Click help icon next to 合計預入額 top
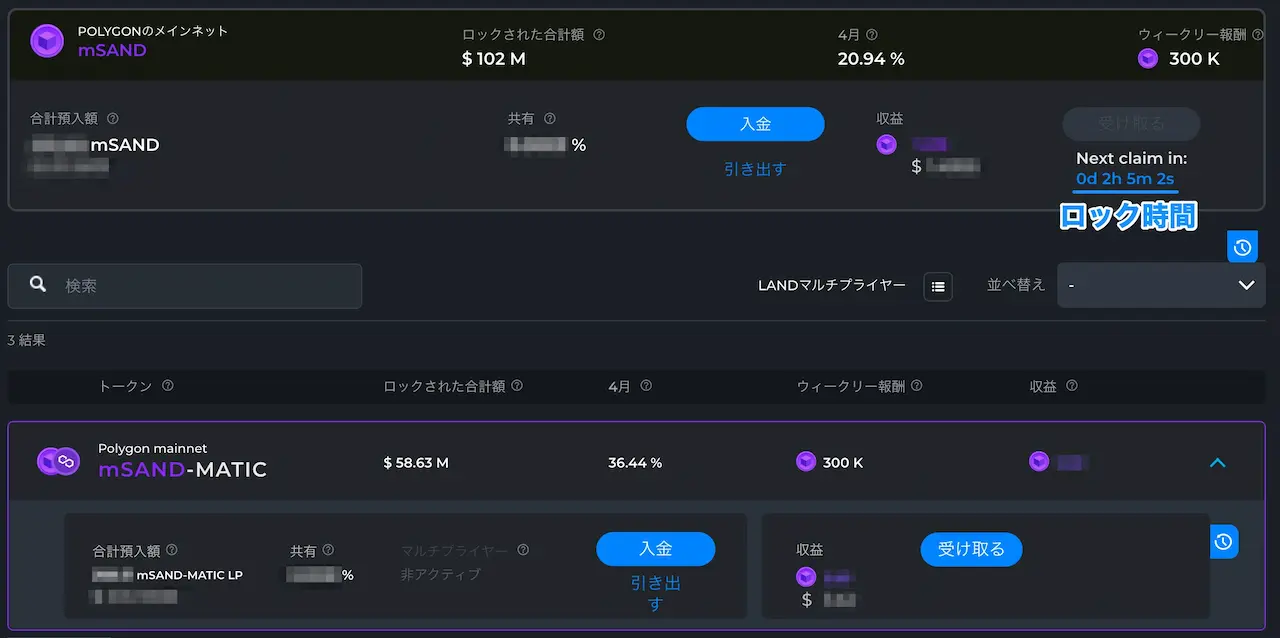The width and height of the screenshot is (1280, 638). (112, 118)
